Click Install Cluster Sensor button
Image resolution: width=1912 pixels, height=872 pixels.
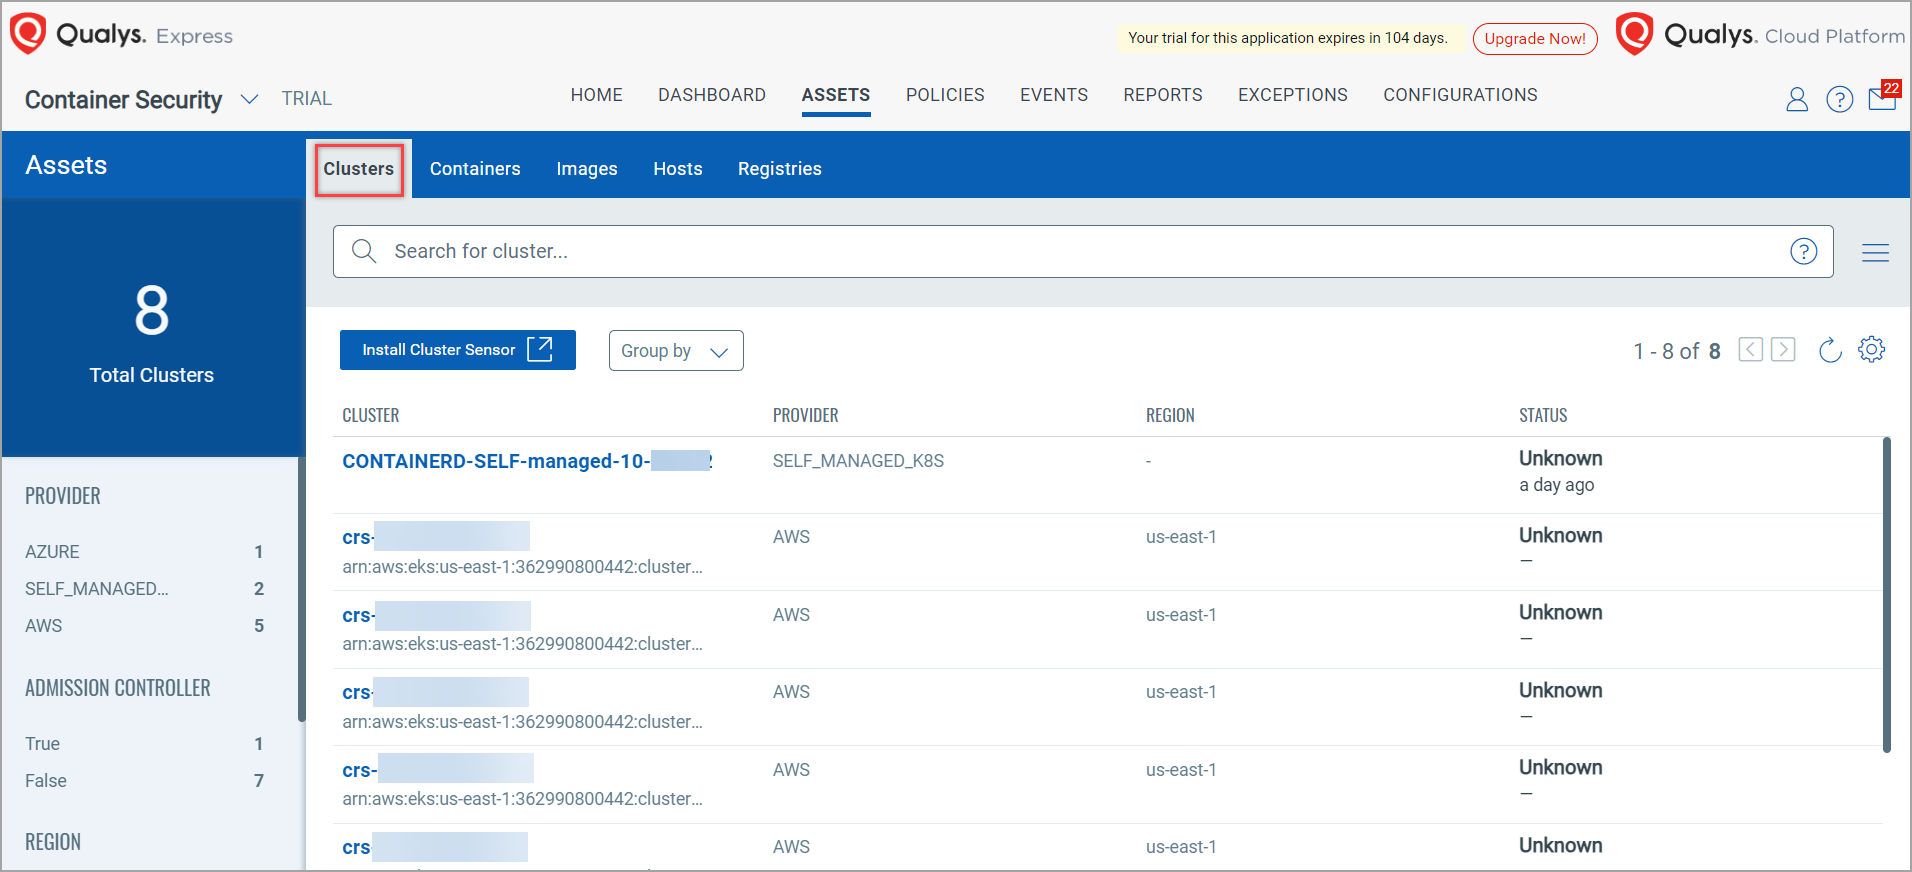457,350
